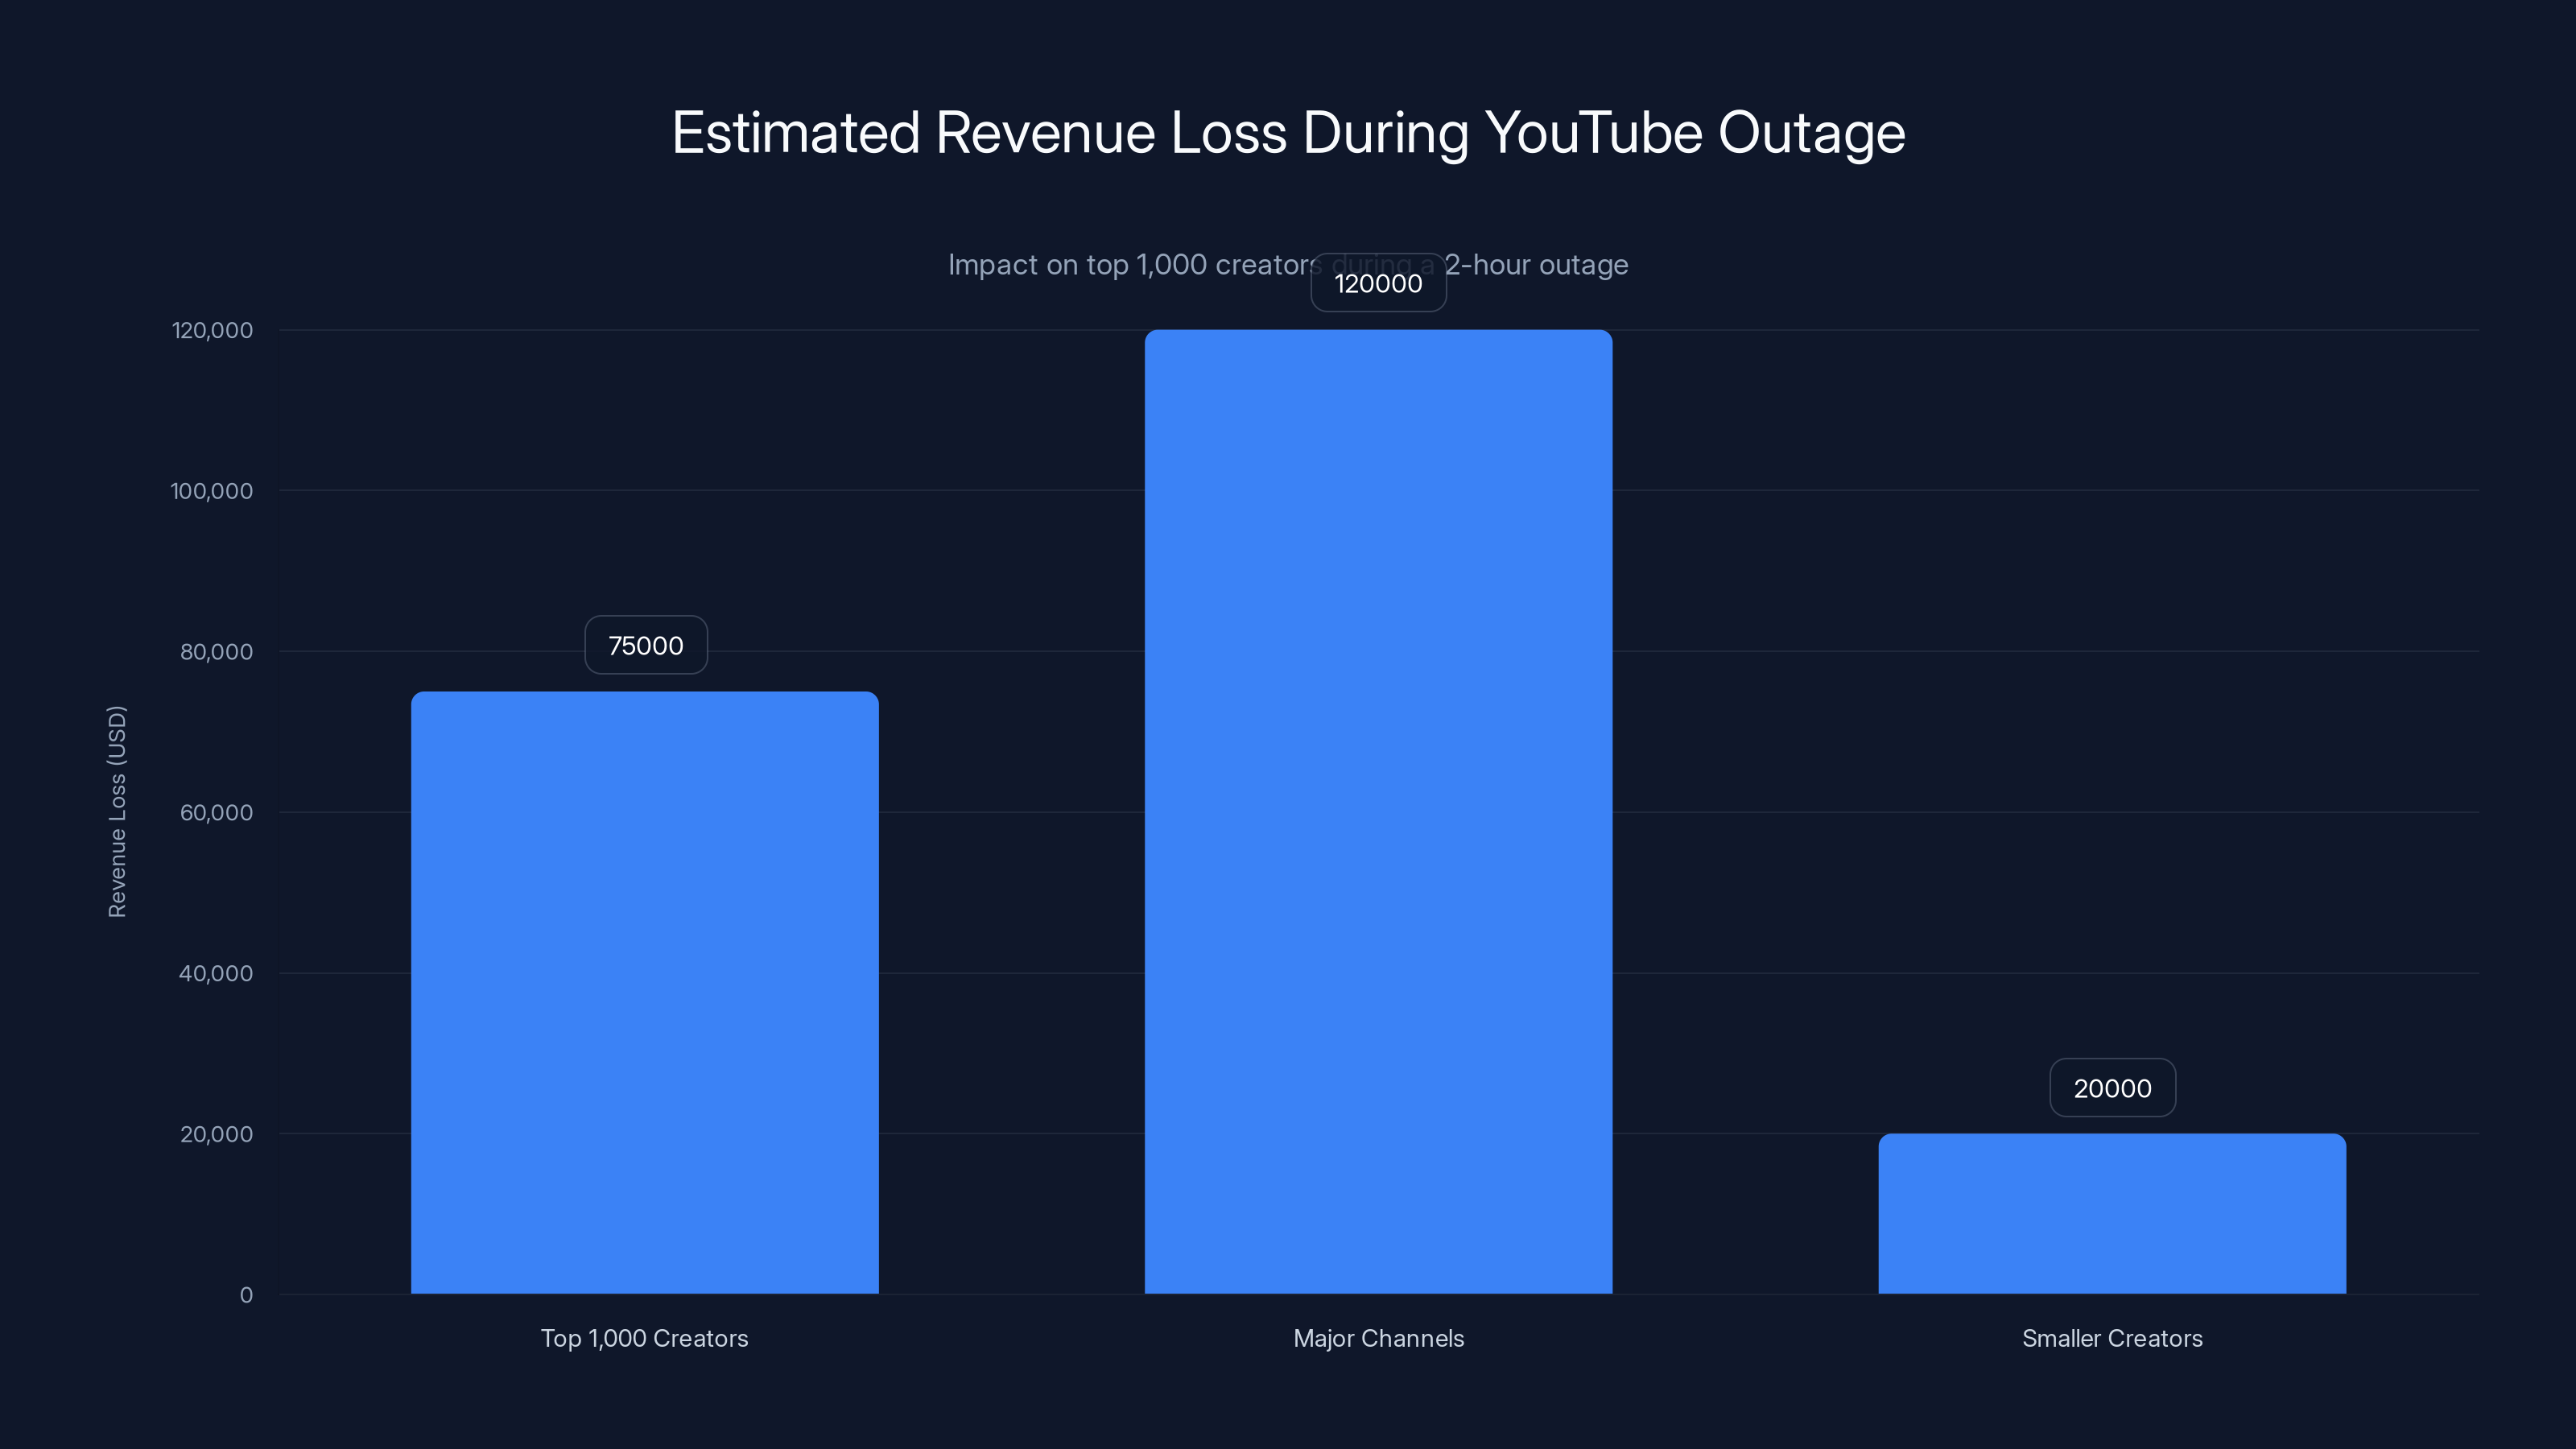Click the top of the tallest bar
Screen dimensions: 2576x1449
(x=1378, y=340)
